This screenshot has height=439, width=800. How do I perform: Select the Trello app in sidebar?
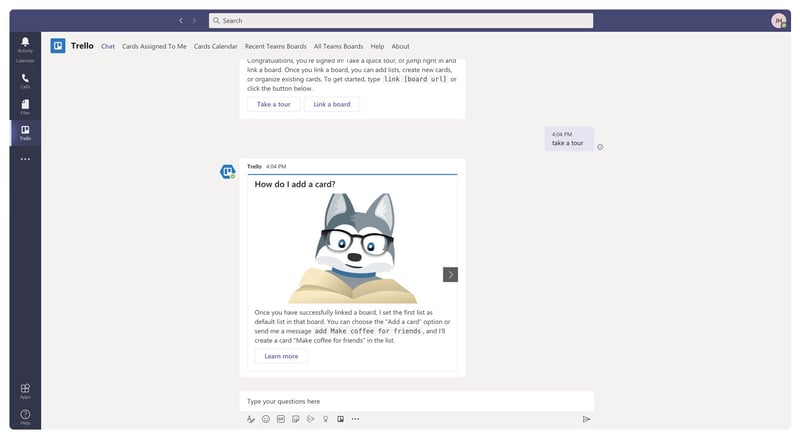25,132
